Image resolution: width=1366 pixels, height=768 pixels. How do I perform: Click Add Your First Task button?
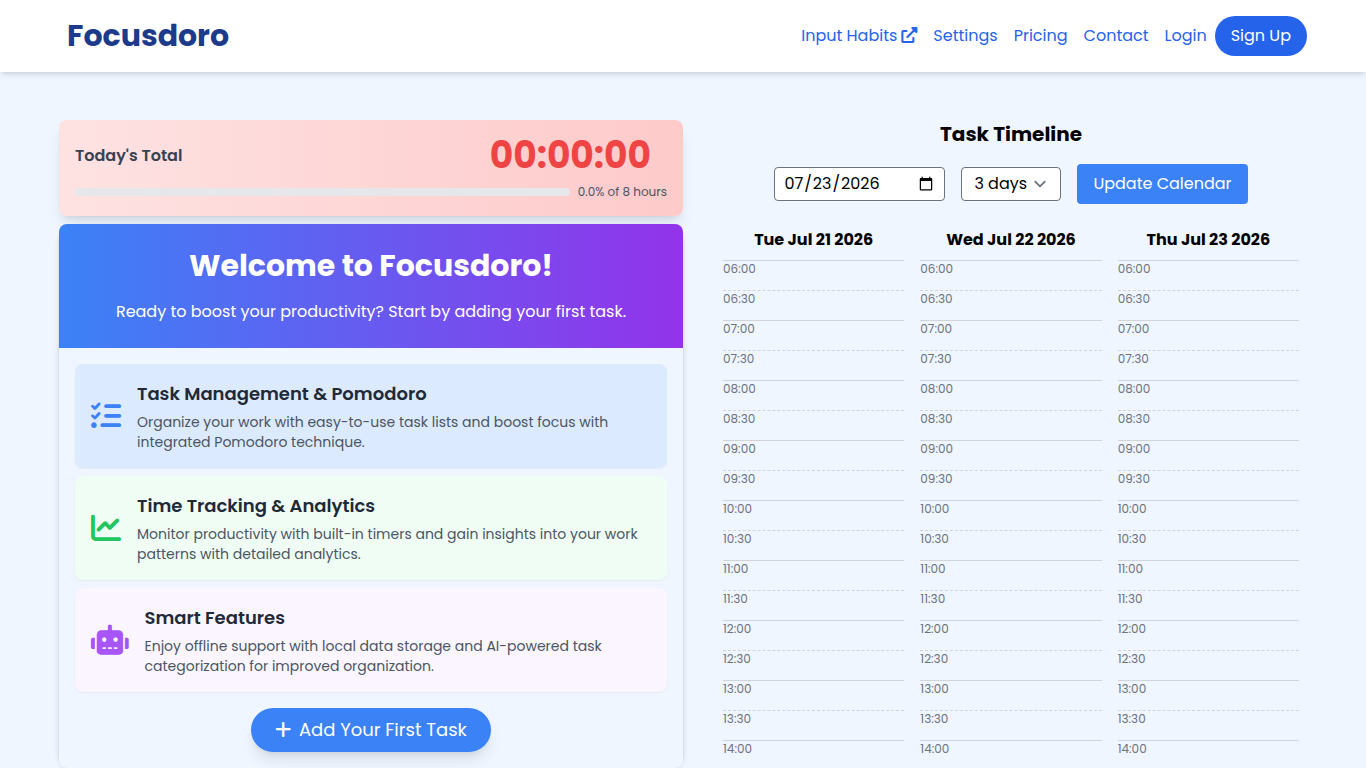coord(371,730)
